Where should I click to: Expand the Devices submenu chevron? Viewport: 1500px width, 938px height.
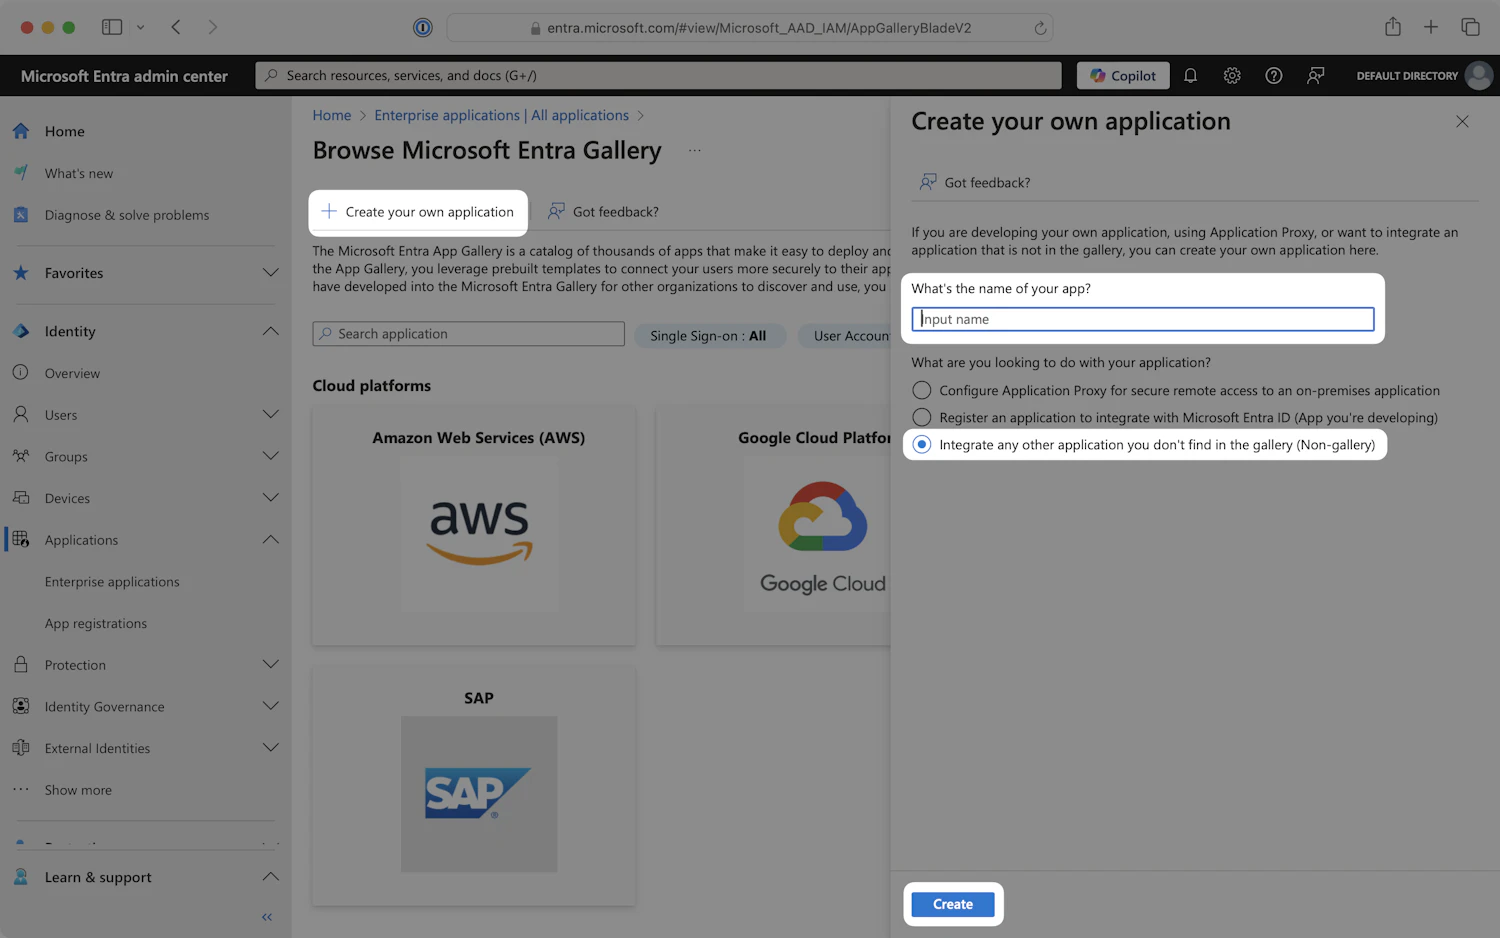point(270,498)
